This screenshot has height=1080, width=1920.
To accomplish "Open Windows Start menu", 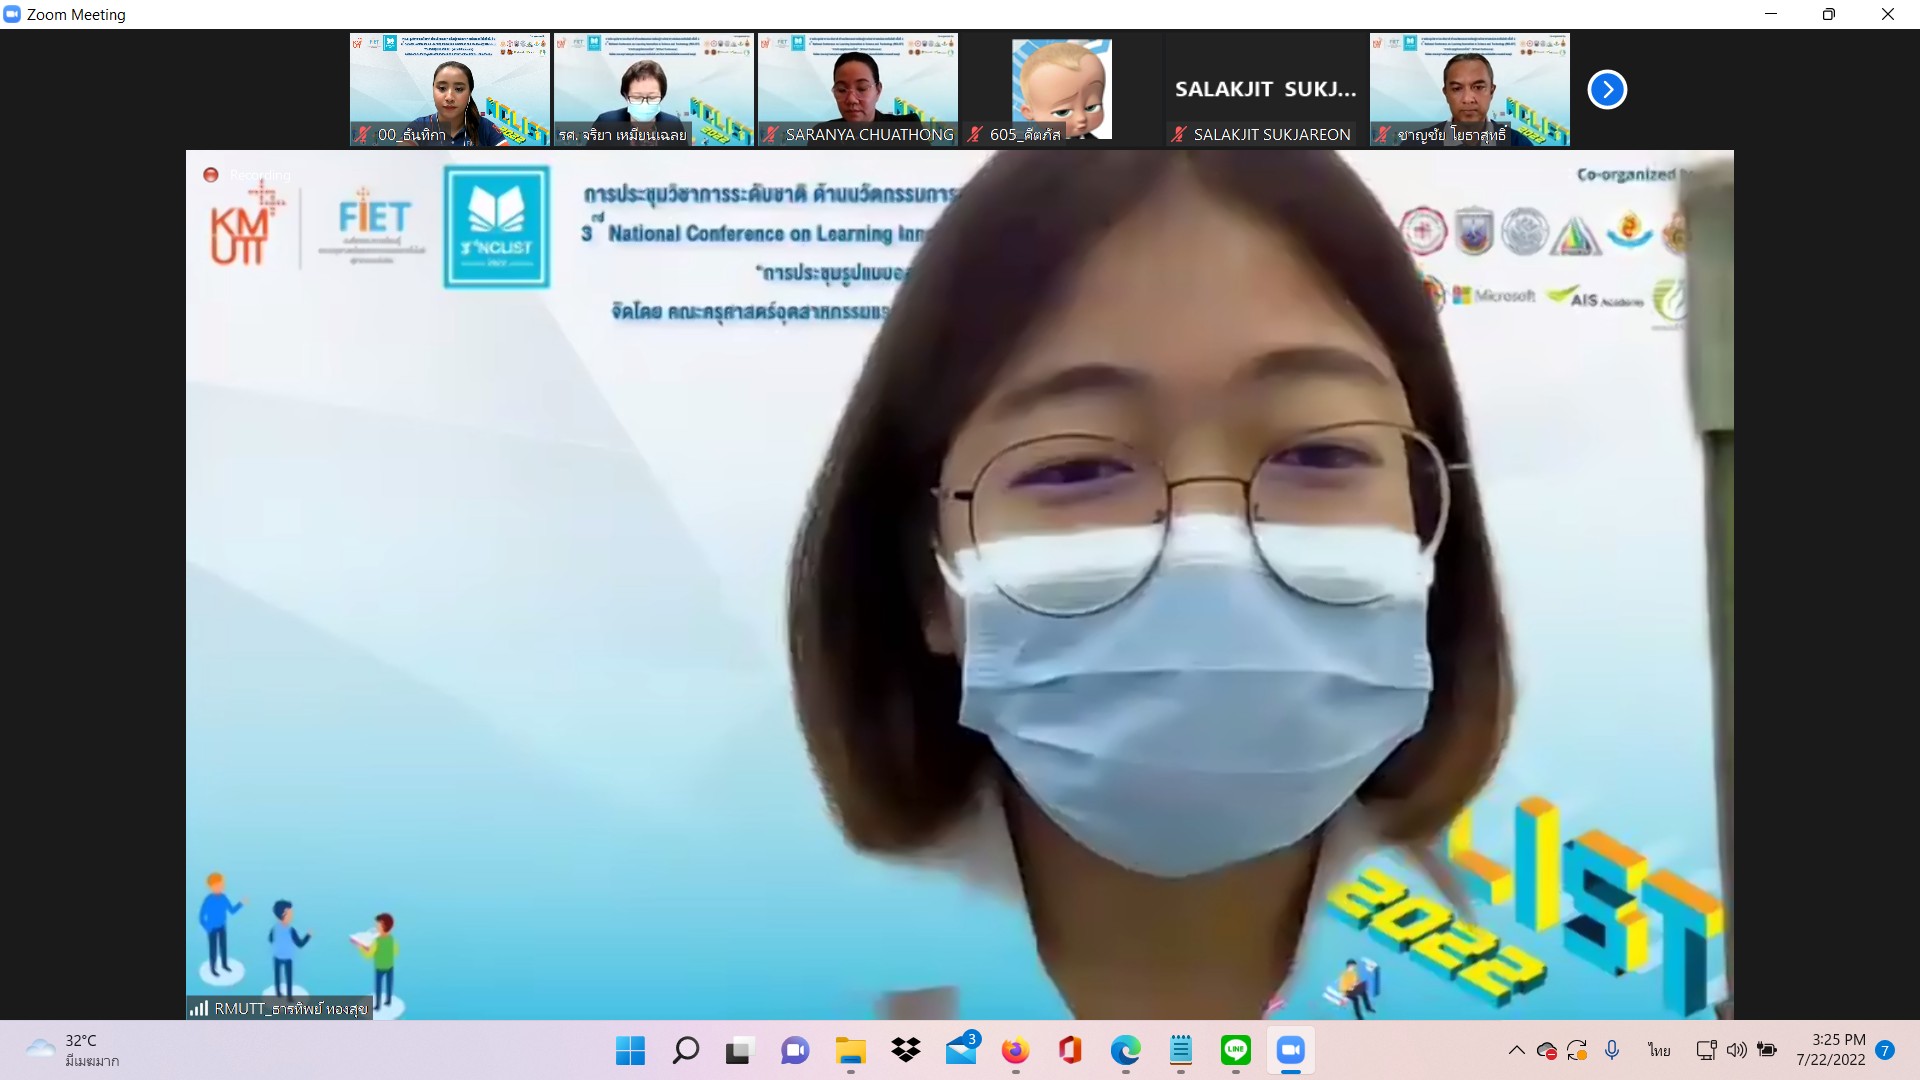I will 630,1050.
